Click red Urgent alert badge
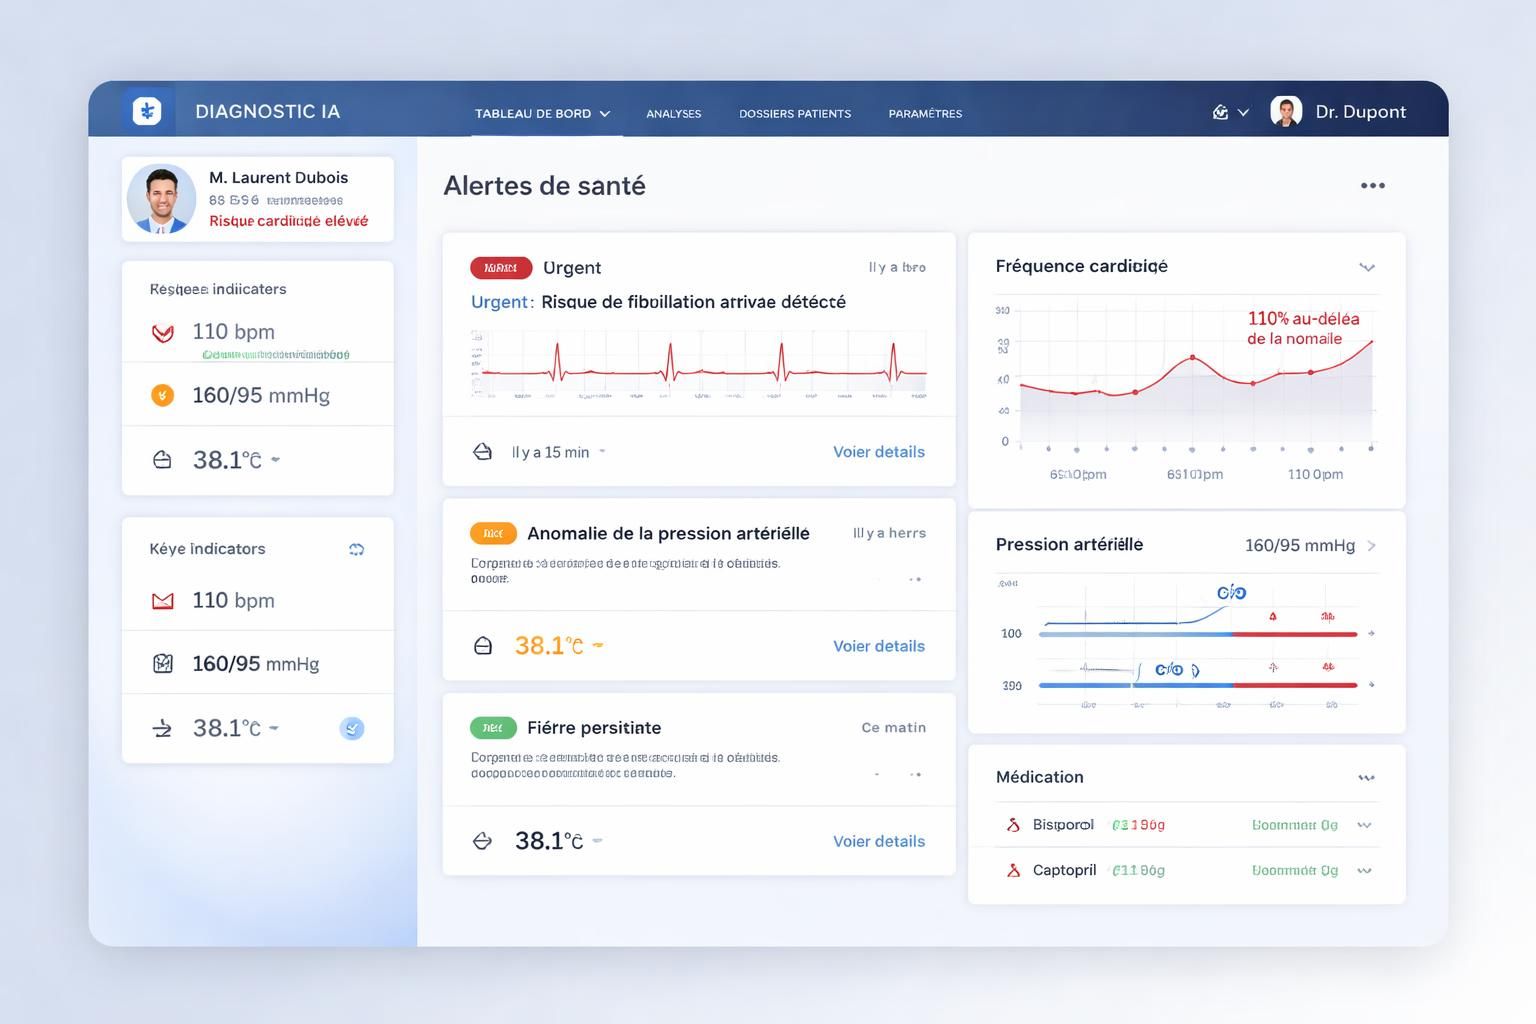The height and width of the screenshot is (1024, 1536). pos(501,267)
